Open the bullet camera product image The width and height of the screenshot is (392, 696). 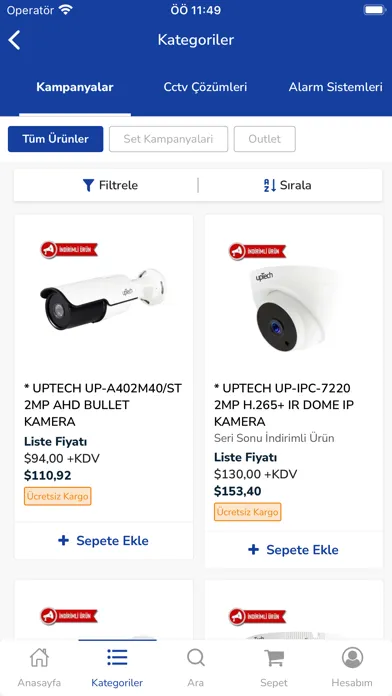click(103, 297)
